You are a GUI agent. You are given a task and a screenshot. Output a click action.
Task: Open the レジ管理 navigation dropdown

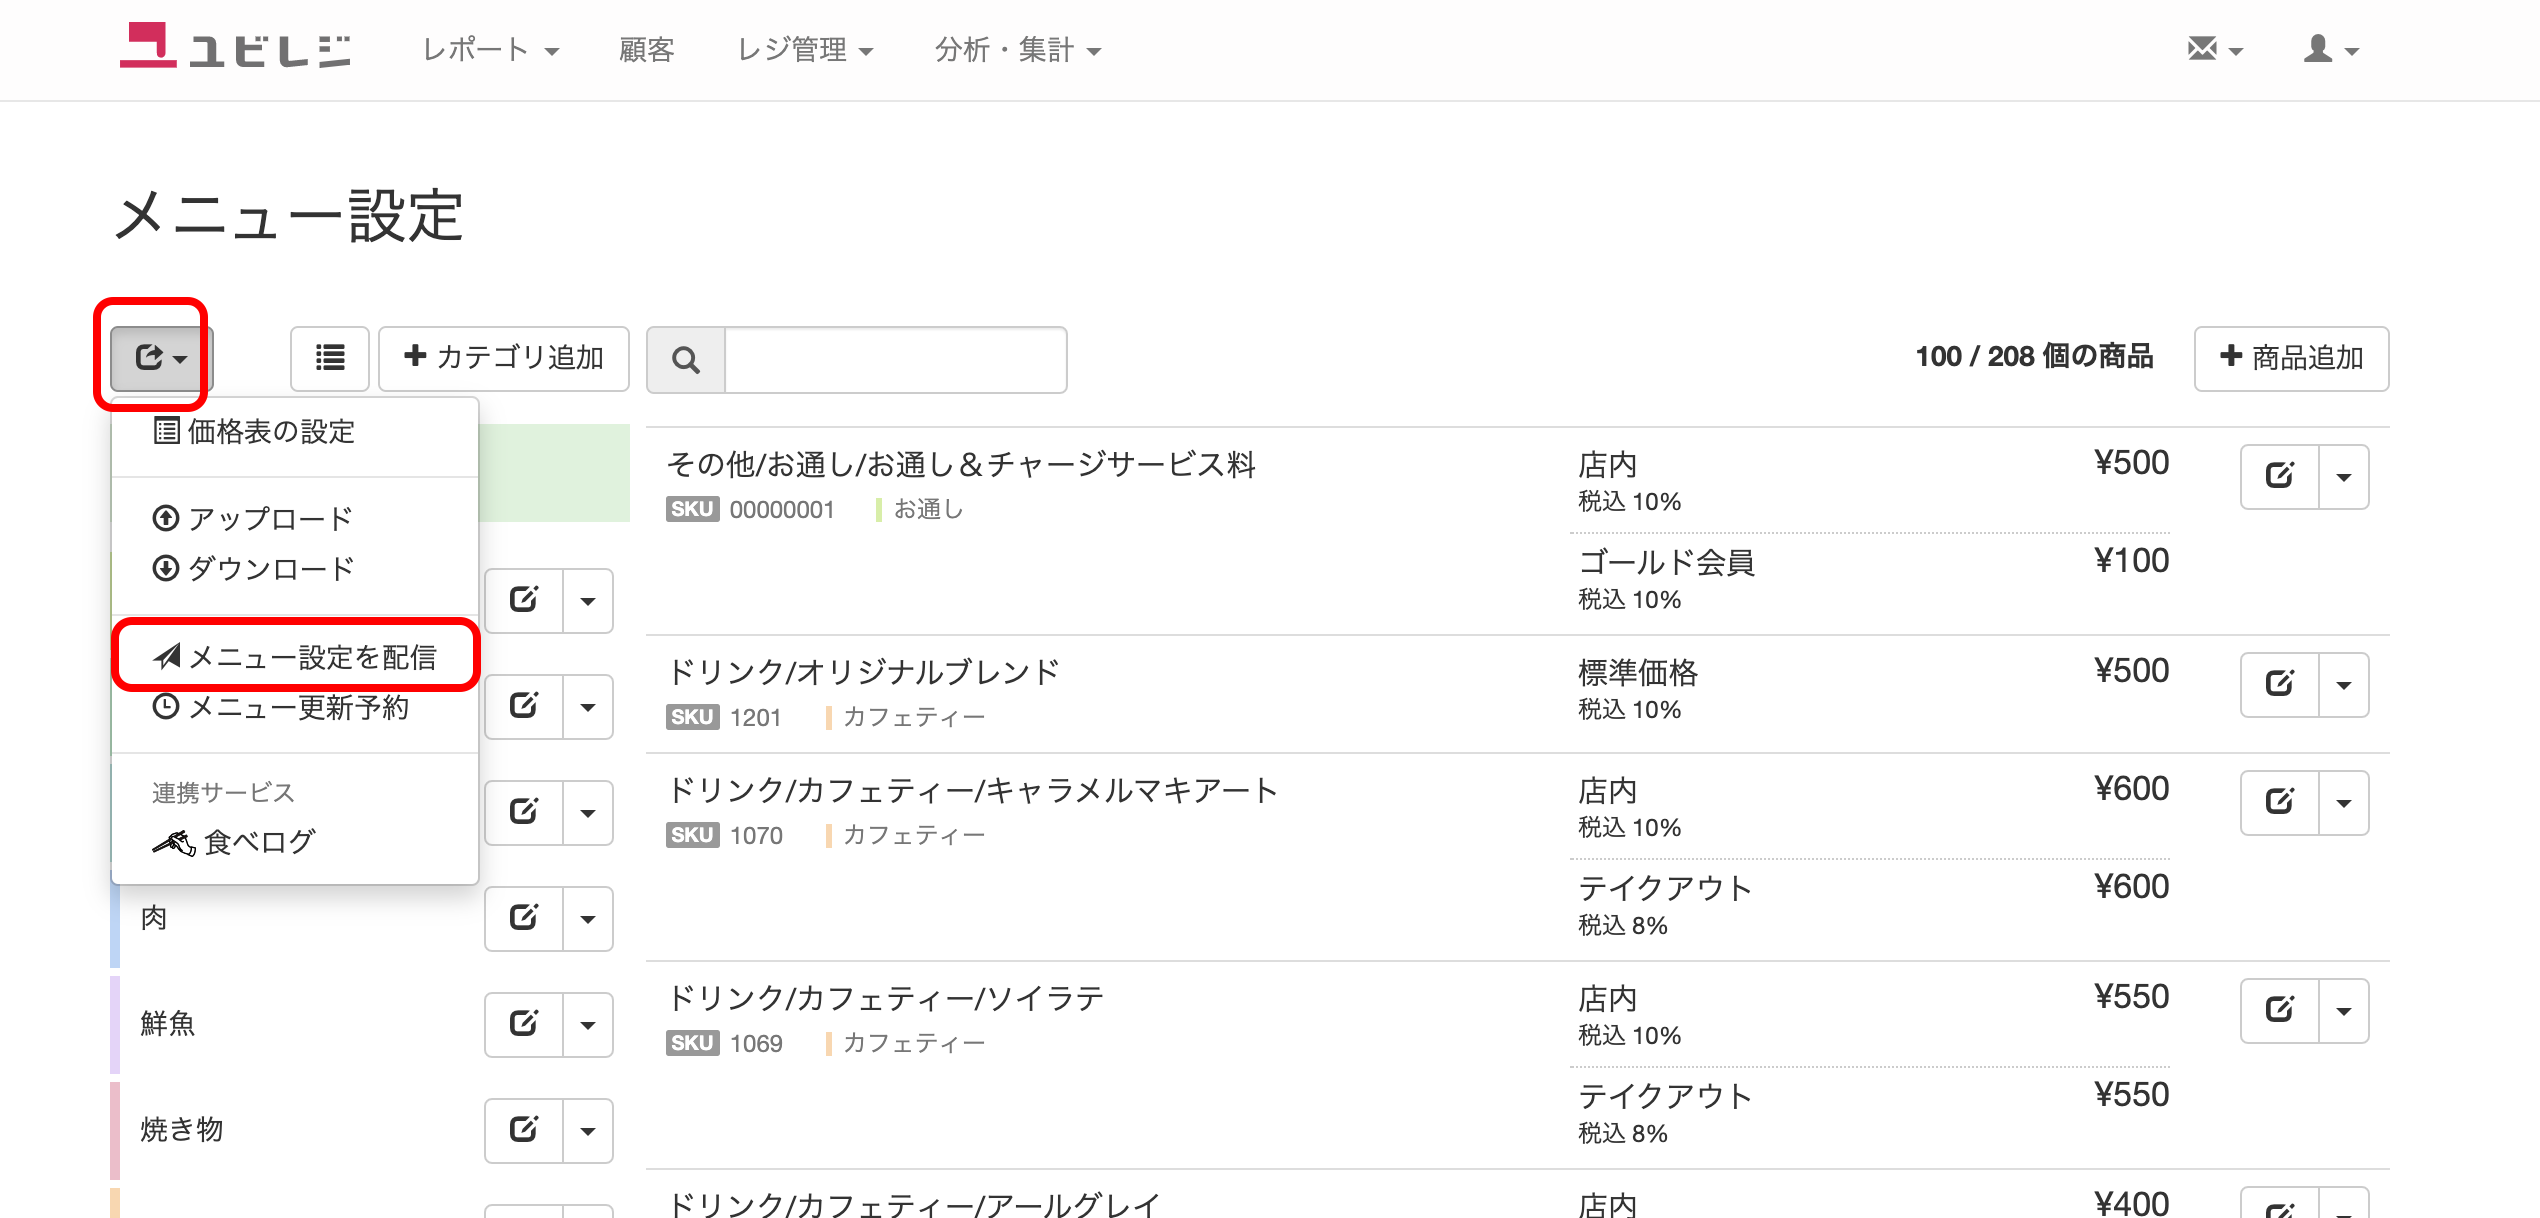pyautogui.click(x=805, y=50)
